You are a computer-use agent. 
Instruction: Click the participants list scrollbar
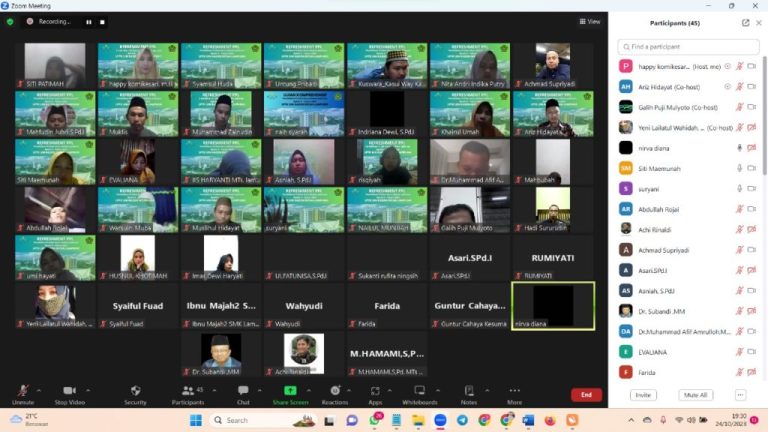click(x=765, y=115)
